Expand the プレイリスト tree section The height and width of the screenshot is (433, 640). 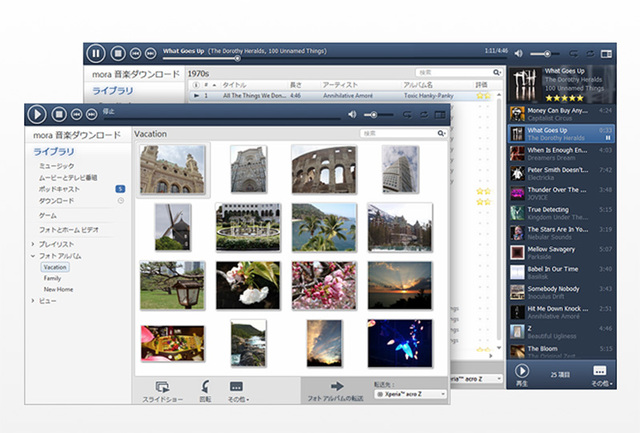33,243
